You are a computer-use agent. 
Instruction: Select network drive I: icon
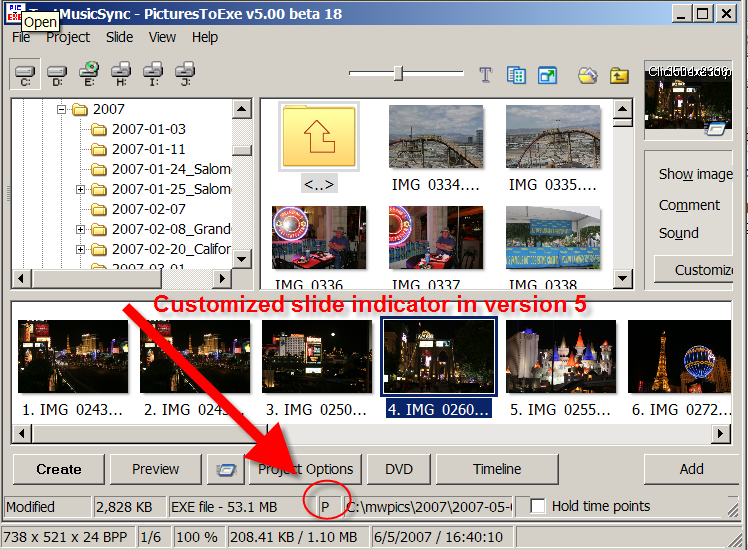click(x=153, y=74)
